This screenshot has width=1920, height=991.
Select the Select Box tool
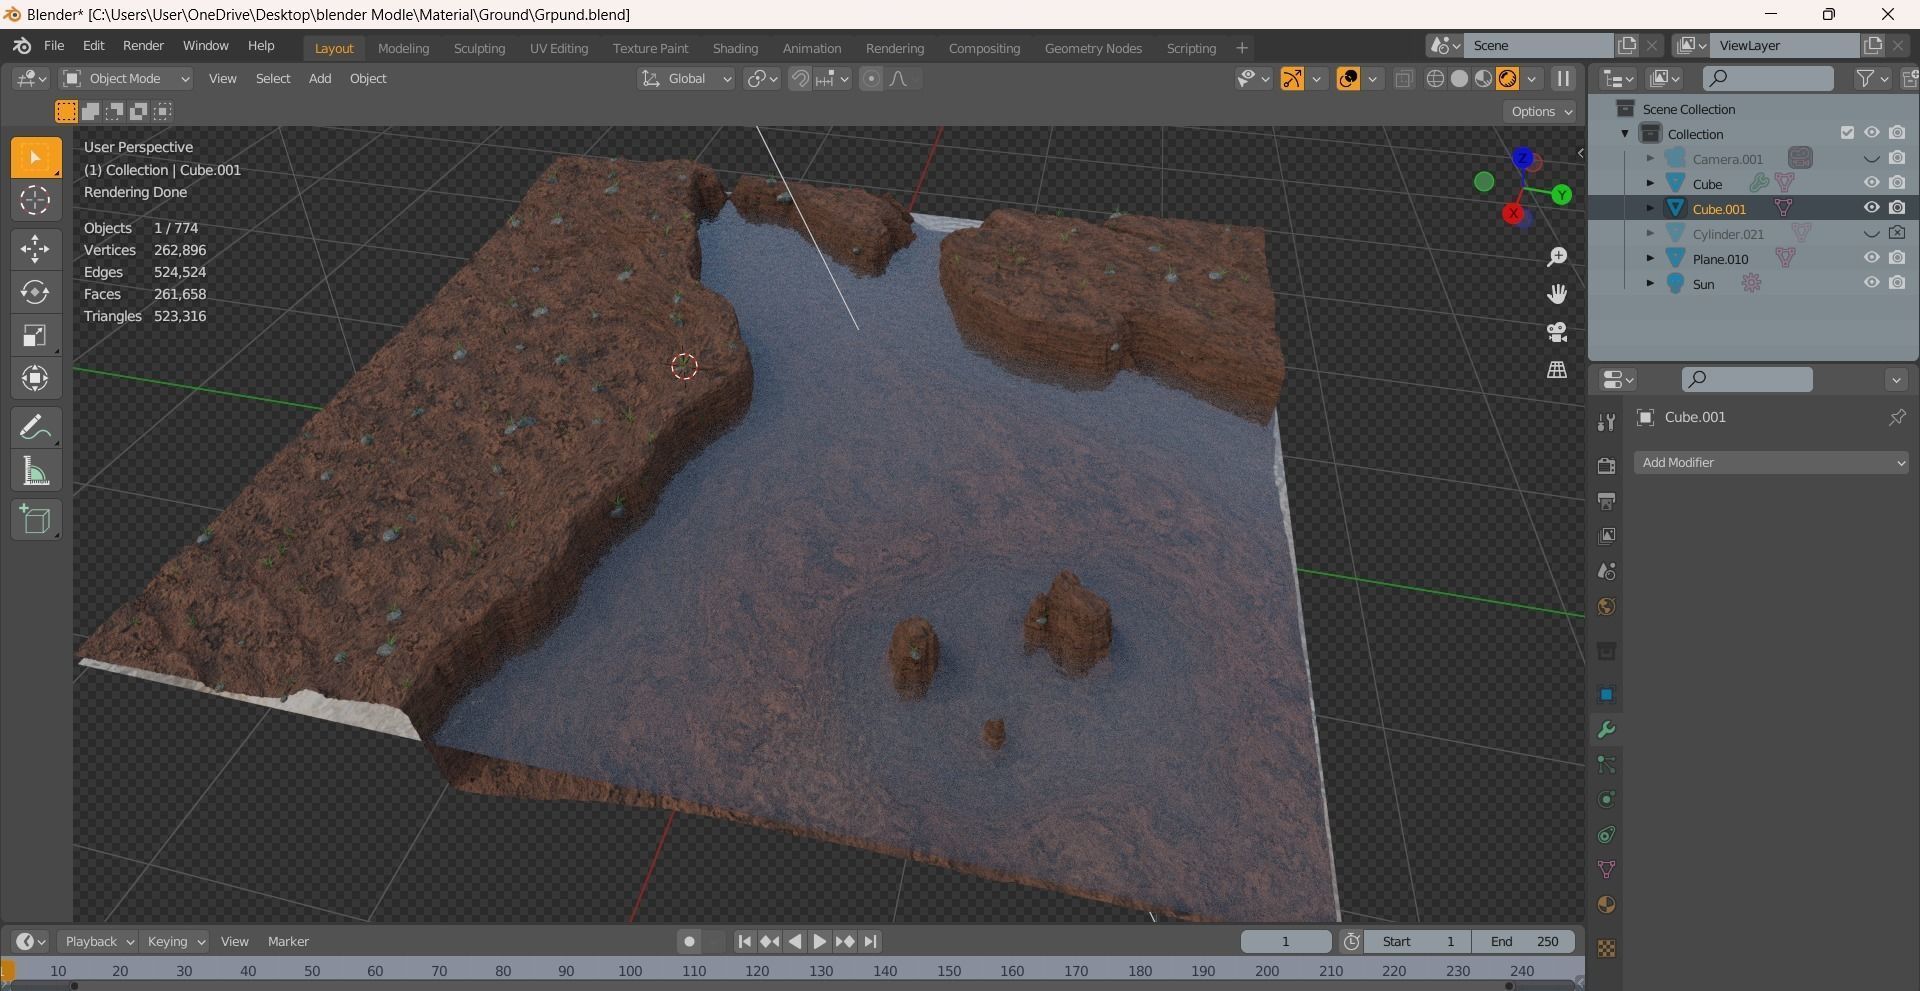(x=36, y=158)
